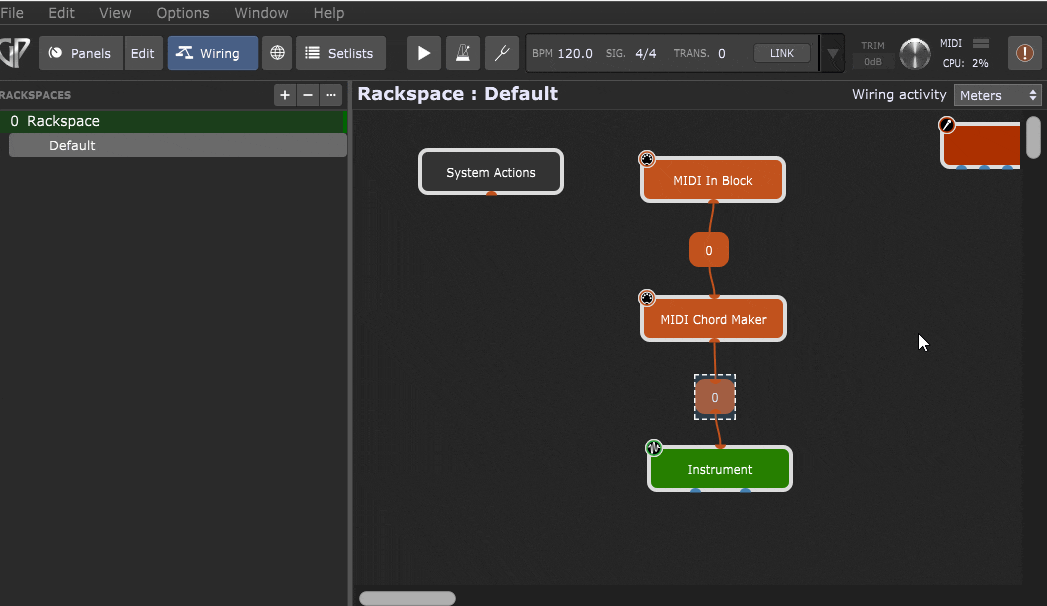Screen dimensions: 1047x606
Task: Click the transpose value 0
Action: click(x=722, y=53)
